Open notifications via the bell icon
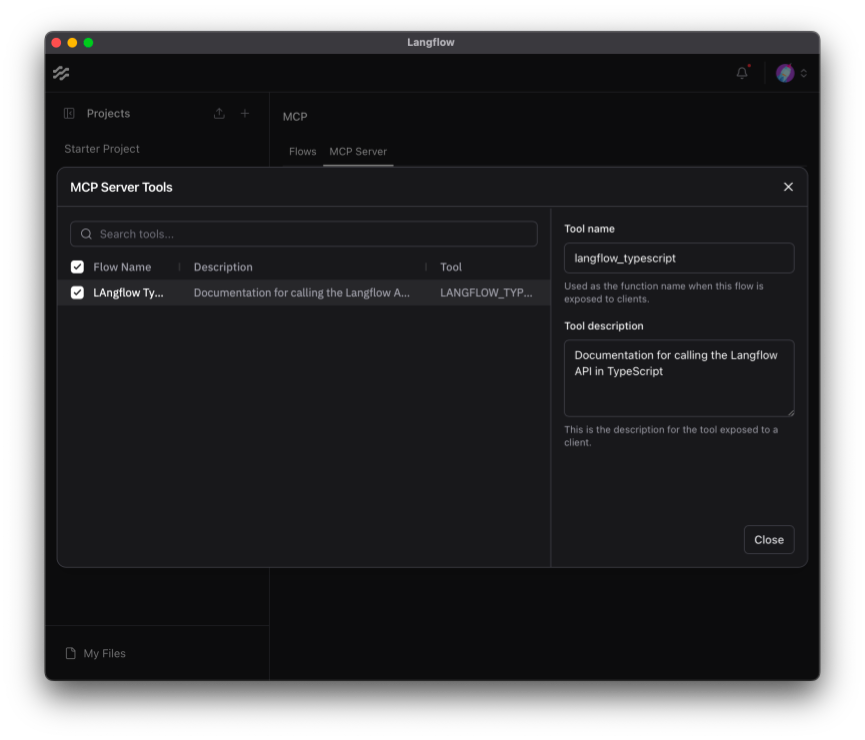This screenshot has height=740, width=865. [741, 72]
